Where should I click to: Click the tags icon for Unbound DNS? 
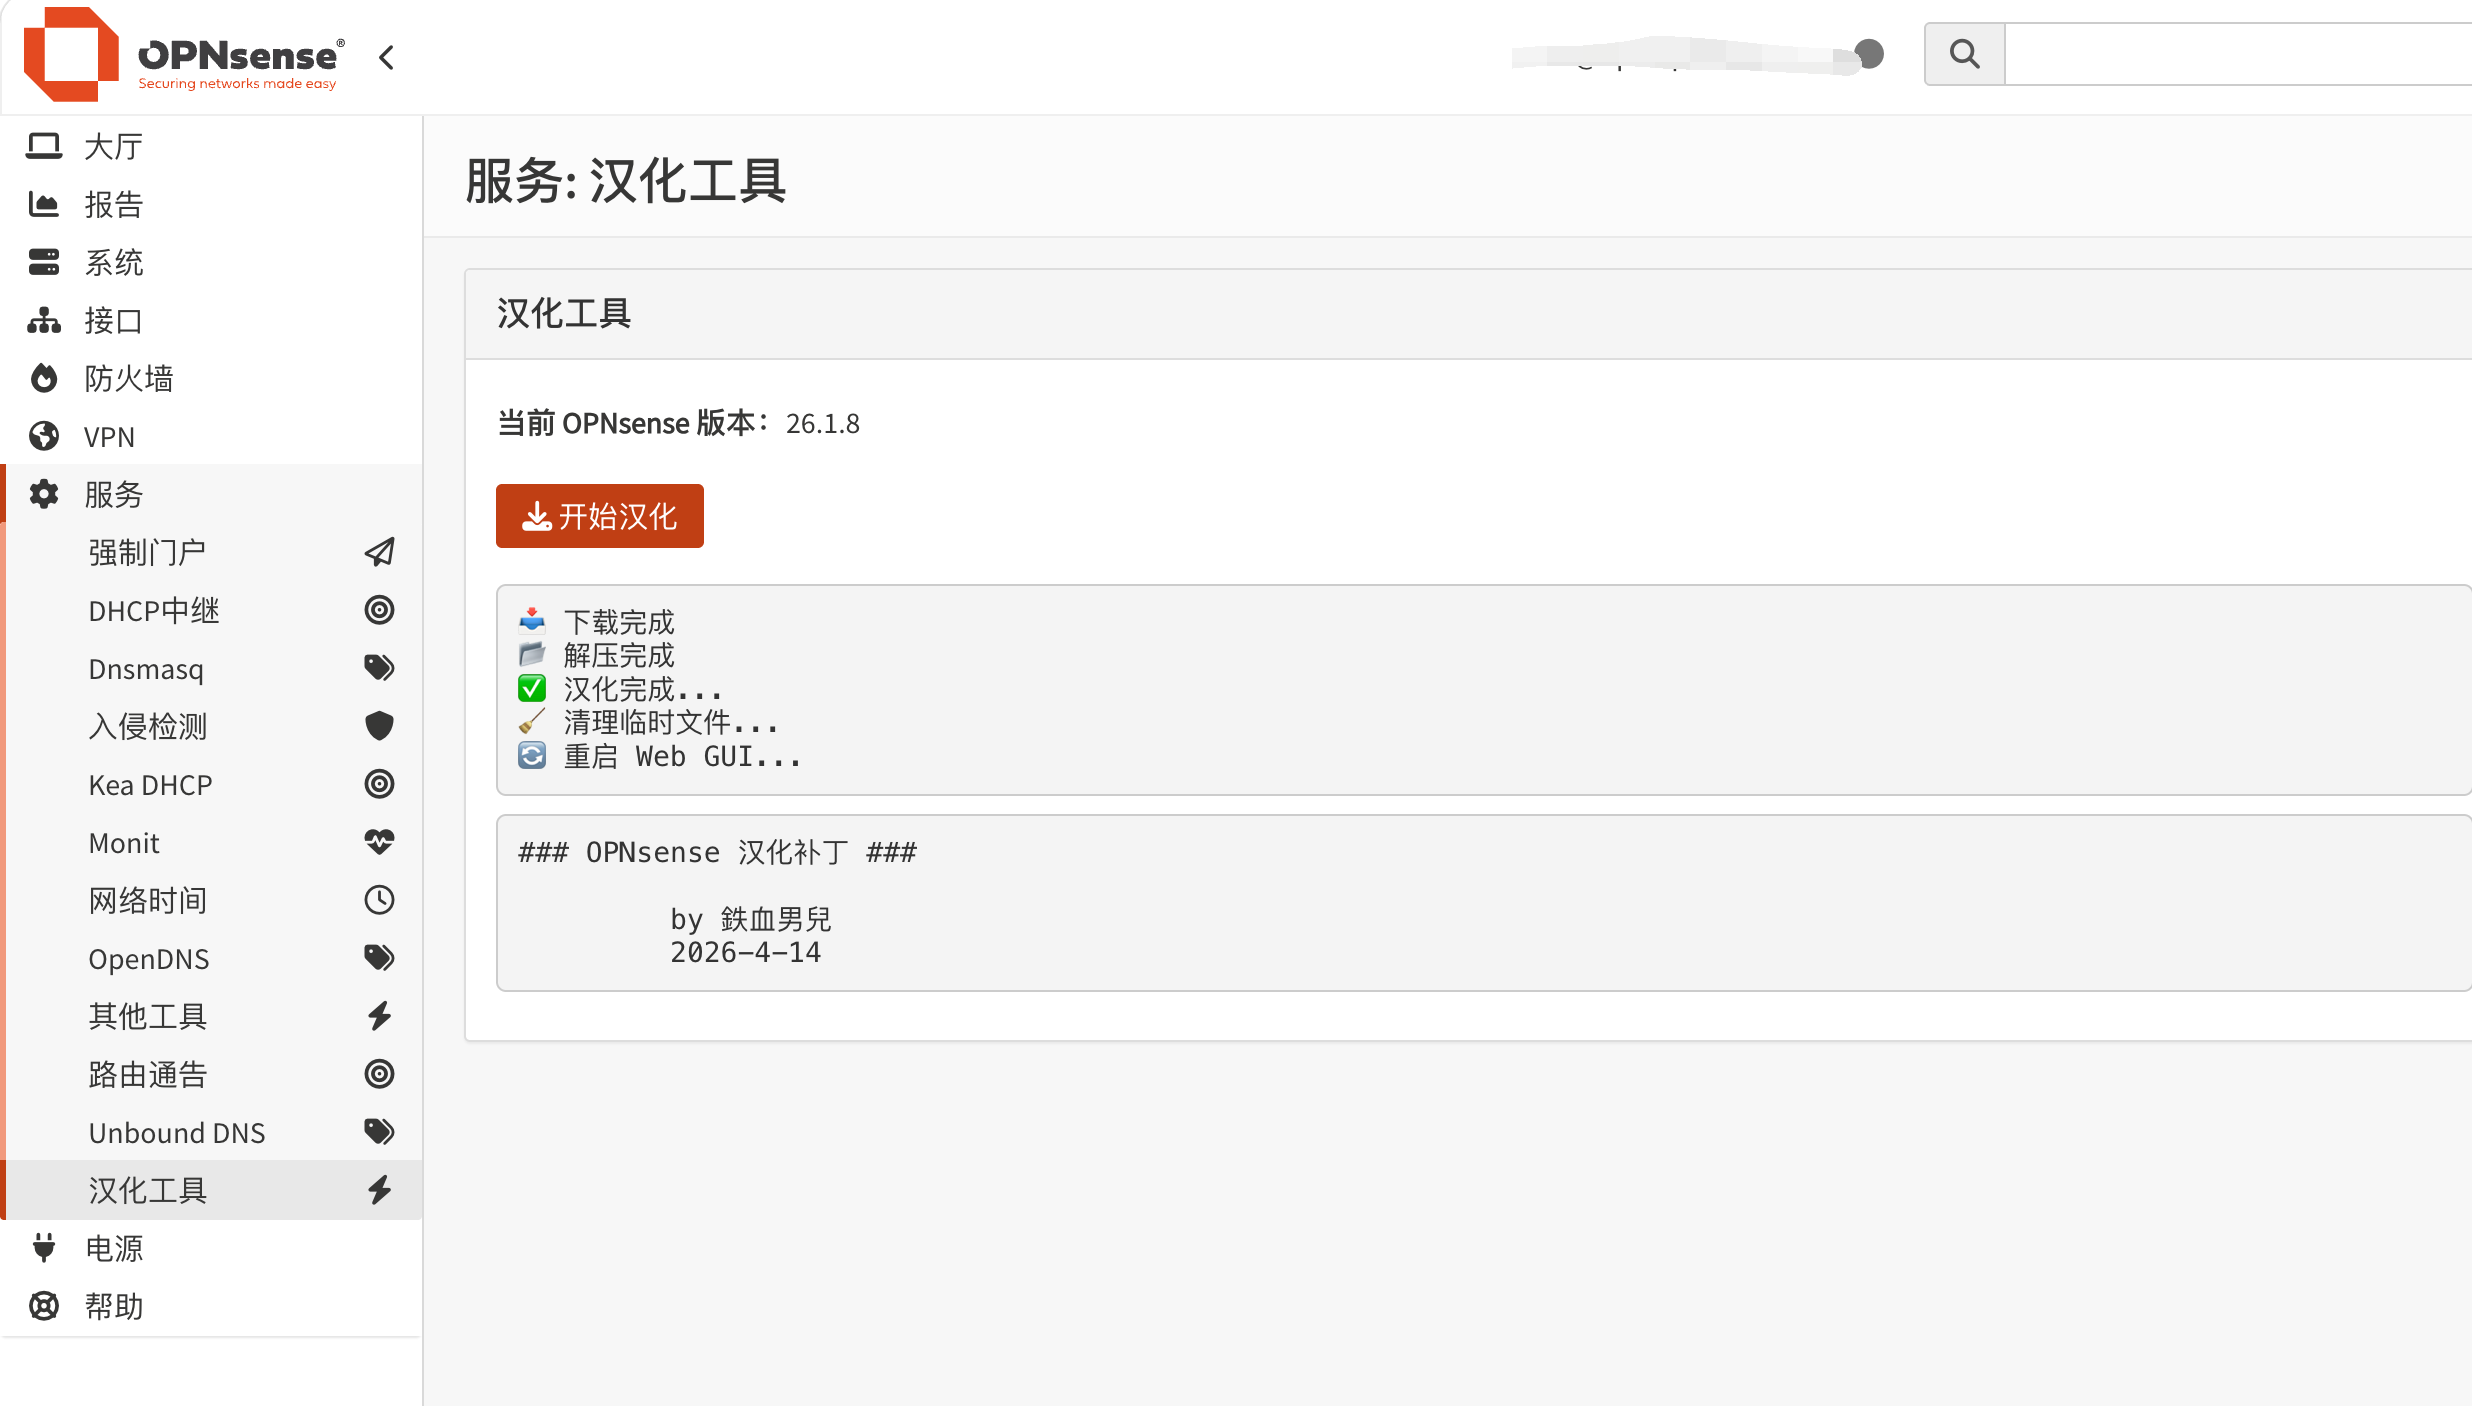click(x=379, y=1132)
